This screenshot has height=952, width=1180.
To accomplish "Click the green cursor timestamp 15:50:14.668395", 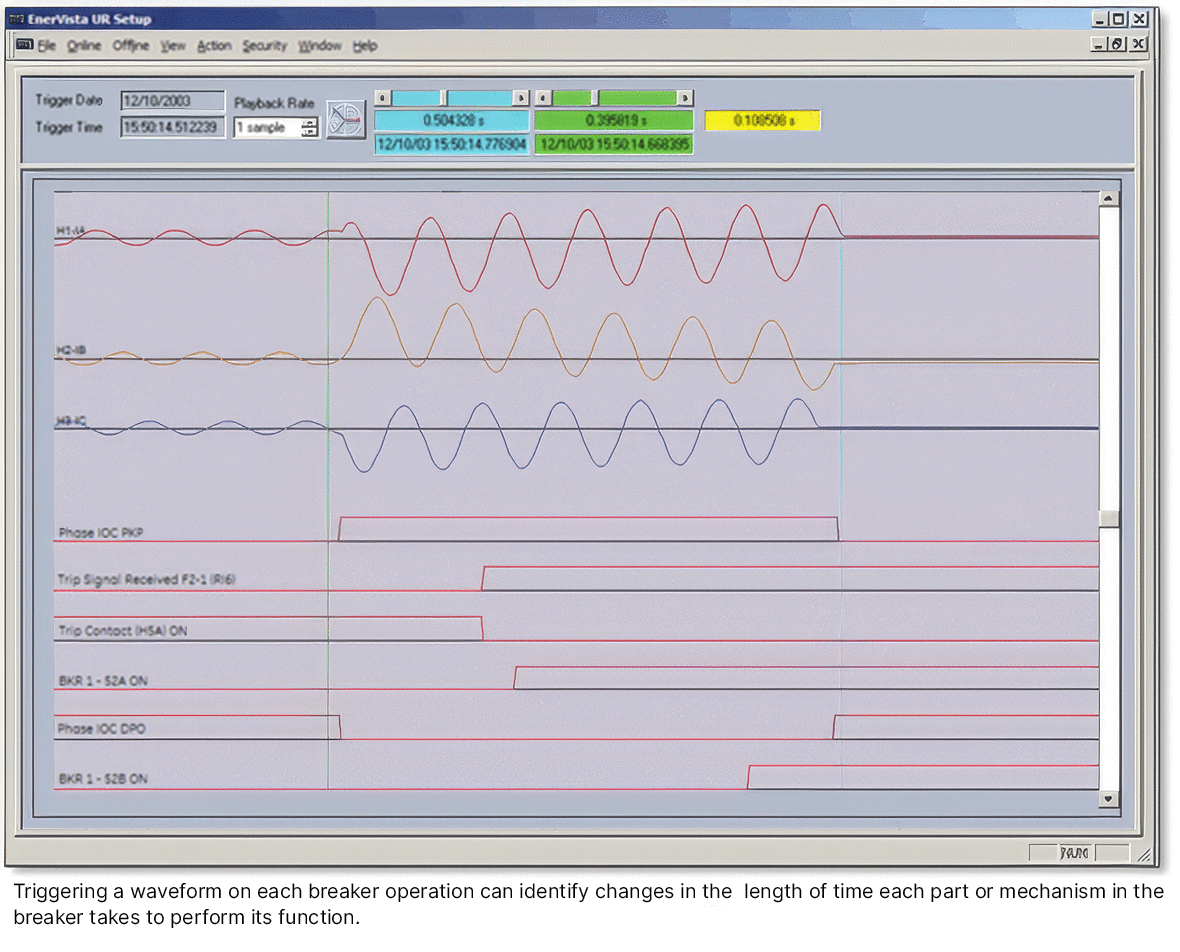I will coord(613,144).
